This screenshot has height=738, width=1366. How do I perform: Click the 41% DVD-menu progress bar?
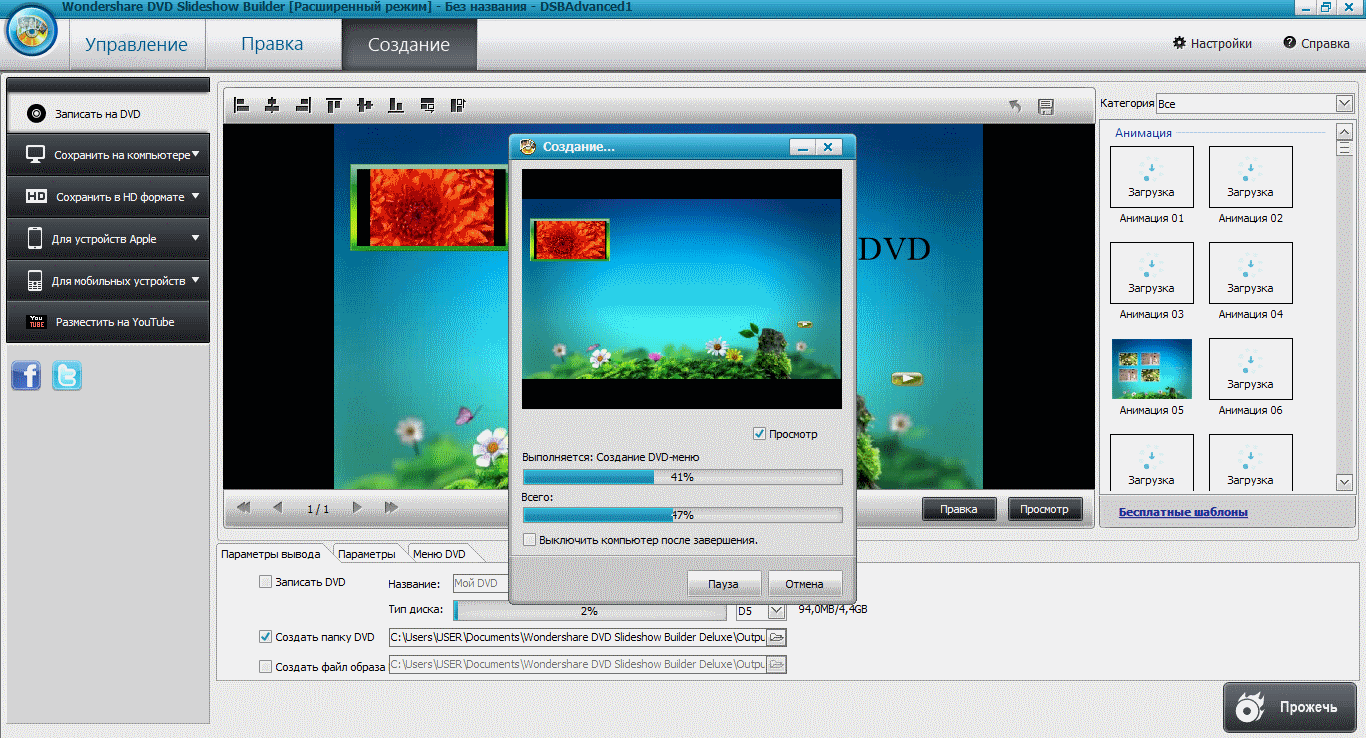pyautogui.click(x=682, y=477)
